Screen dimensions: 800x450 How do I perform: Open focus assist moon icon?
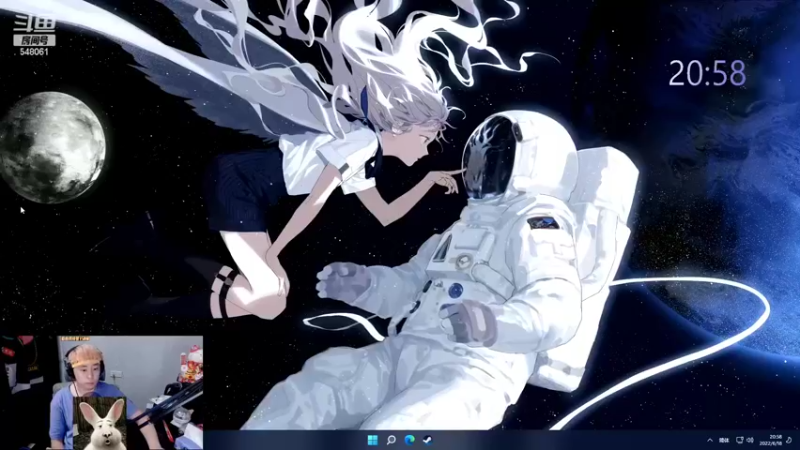789,440
